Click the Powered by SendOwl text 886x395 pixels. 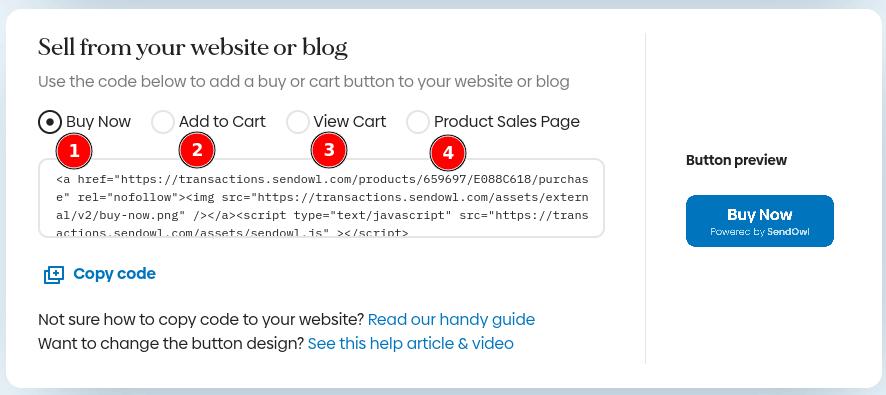coord(759,232)
